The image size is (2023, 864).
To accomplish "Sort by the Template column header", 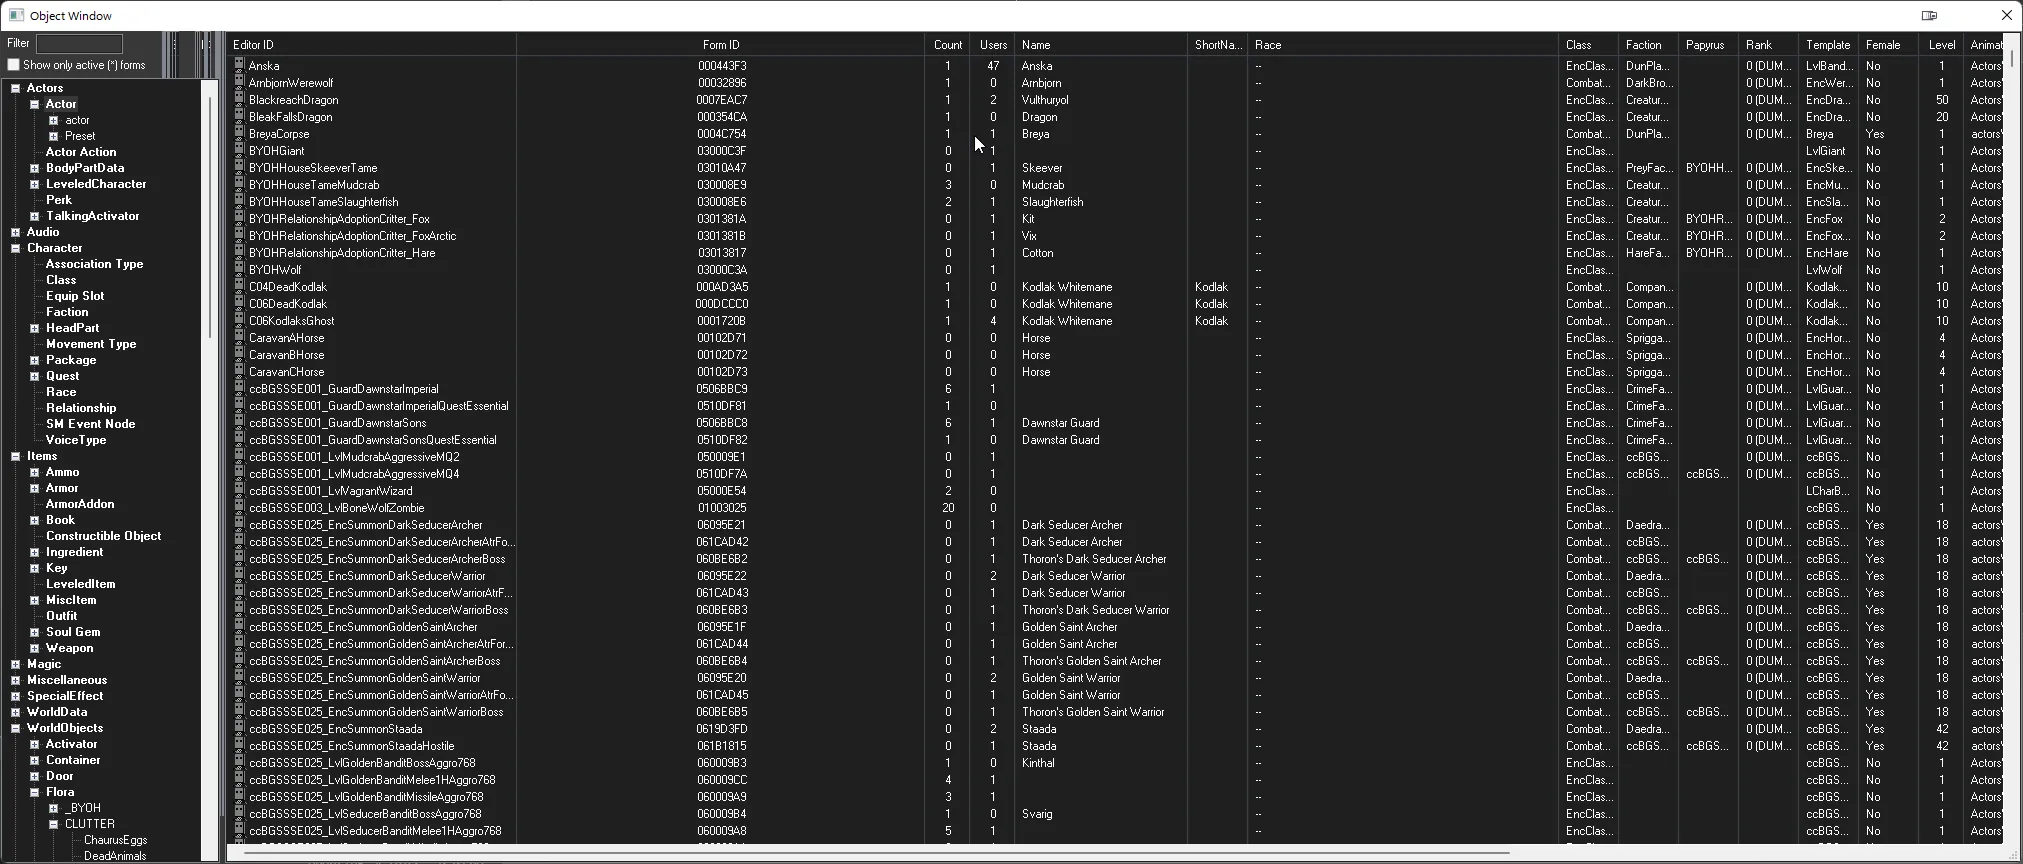I will [x=1828, y=45].
